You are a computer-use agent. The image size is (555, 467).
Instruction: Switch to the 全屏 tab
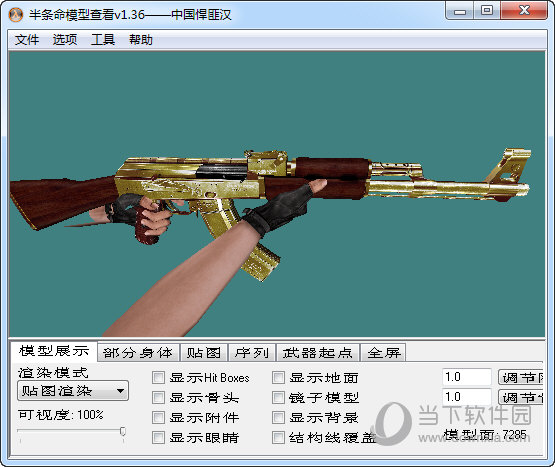tap(384, 353)
